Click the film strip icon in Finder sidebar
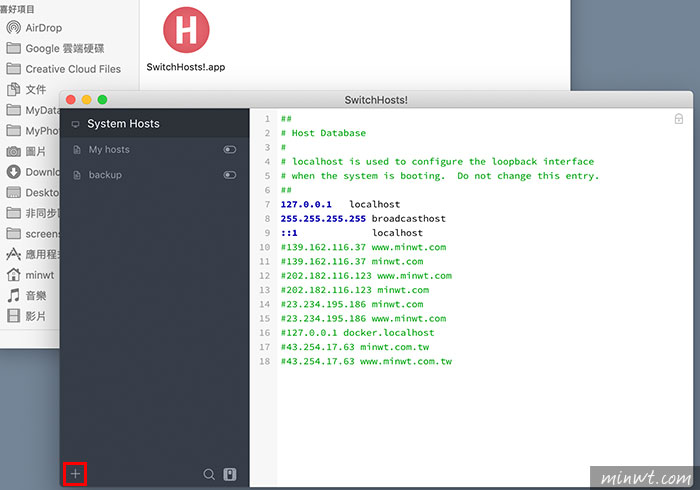The width and height of the screenshot is (700, 490). point(13,316)
